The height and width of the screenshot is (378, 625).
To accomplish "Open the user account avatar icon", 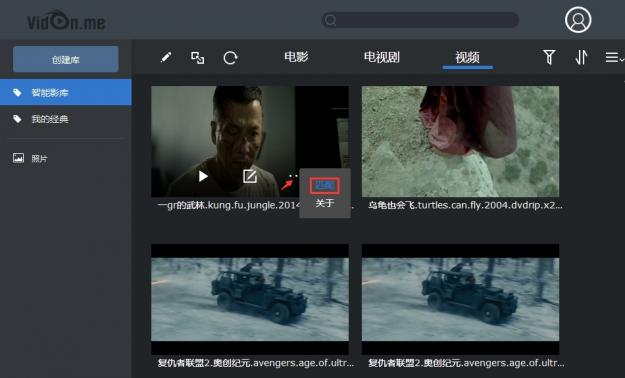I will 578,20.
